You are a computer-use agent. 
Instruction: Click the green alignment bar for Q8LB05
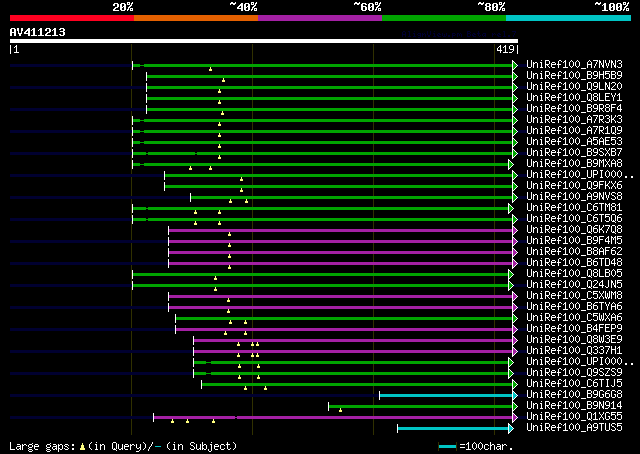[320, 274]
